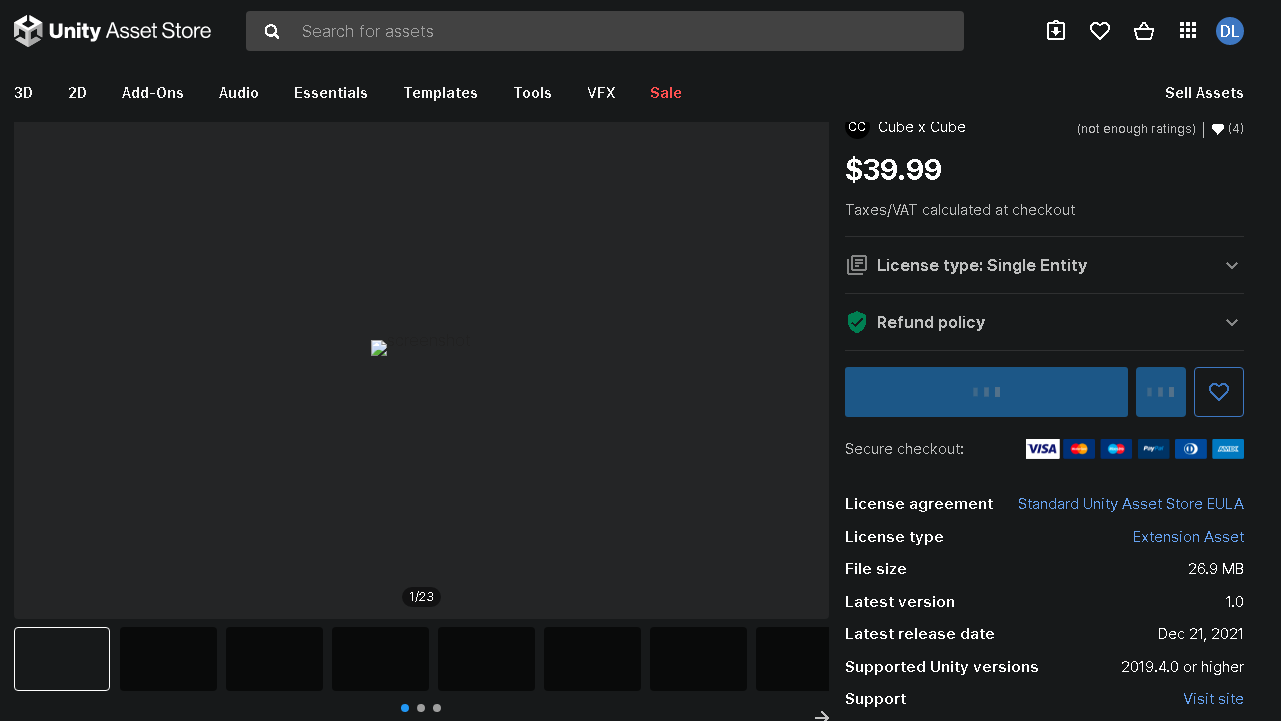
Task: Open the Unity apps grid menu
Action: pos(1187,31)
